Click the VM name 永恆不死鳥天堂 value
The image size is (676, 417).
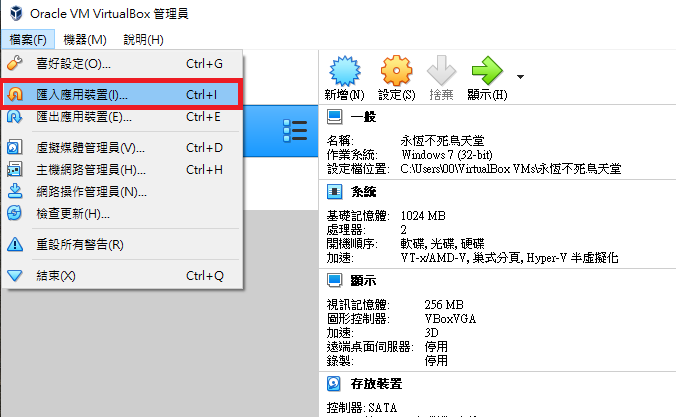coord(442,141)
